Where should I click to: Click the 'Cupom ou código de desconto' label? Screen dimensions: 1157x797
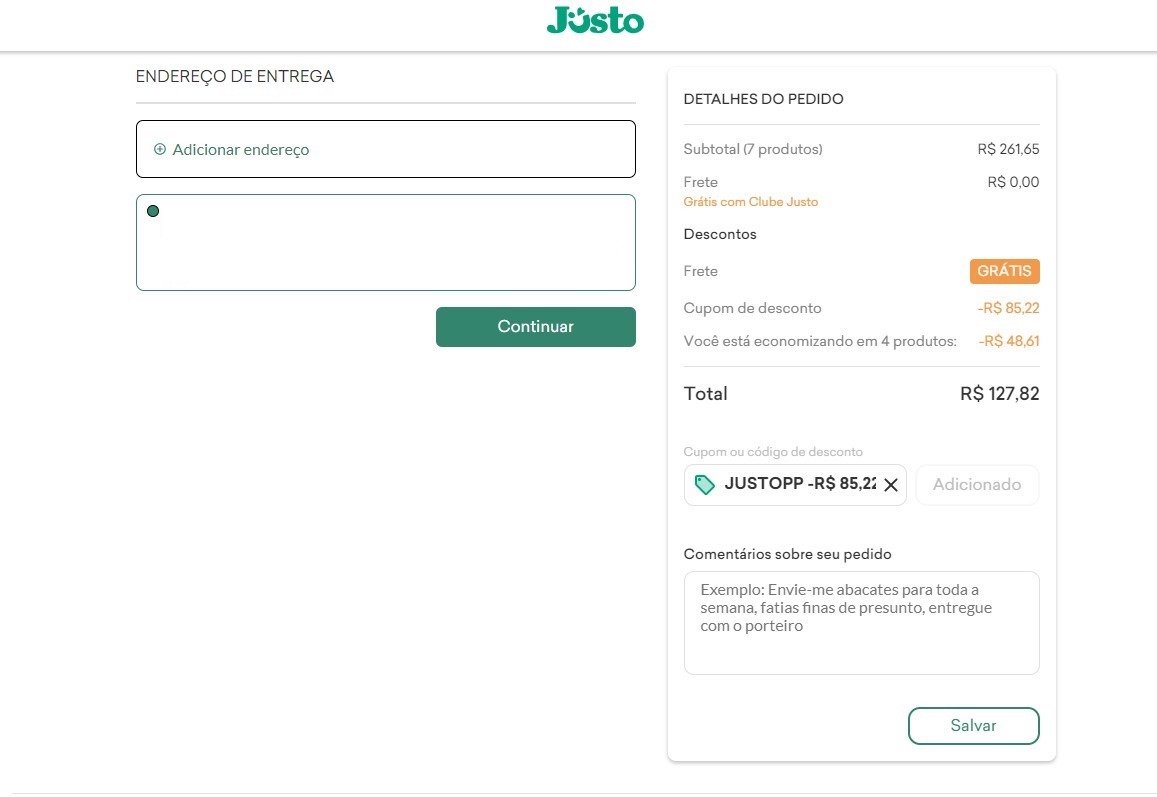[x=773, y=452]
